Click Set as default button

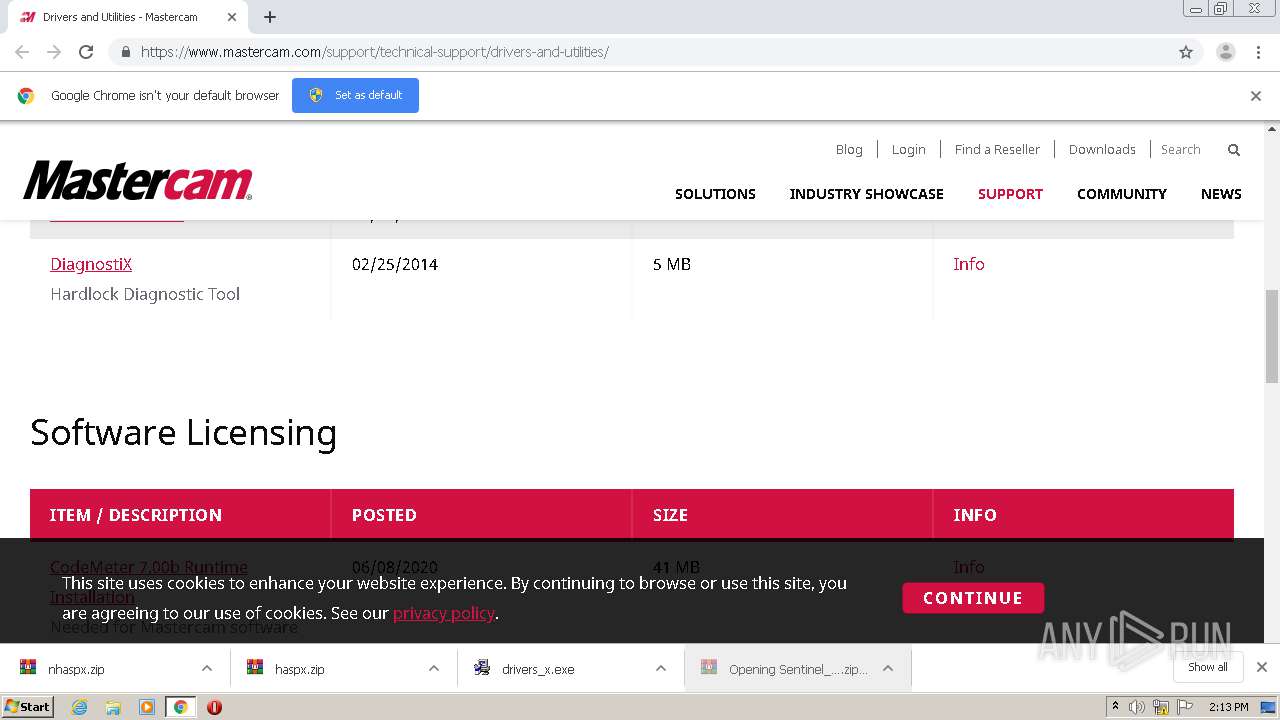(x=355, y=95)
